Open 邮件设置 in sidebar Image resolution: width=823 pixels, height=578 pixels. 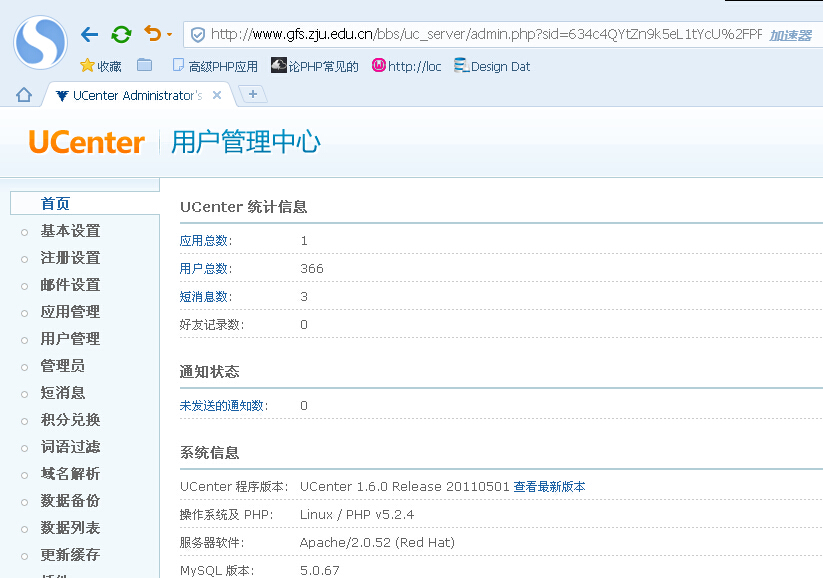pyautogui.click(x=70, y=285)
